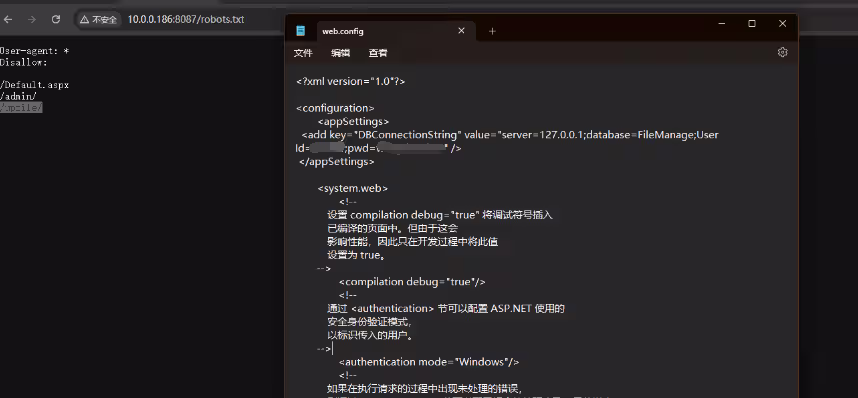The image size is (858, 398).
Task: Click the opening <configuration> tag
Action: pyautogui.click(x=335, y=108)
